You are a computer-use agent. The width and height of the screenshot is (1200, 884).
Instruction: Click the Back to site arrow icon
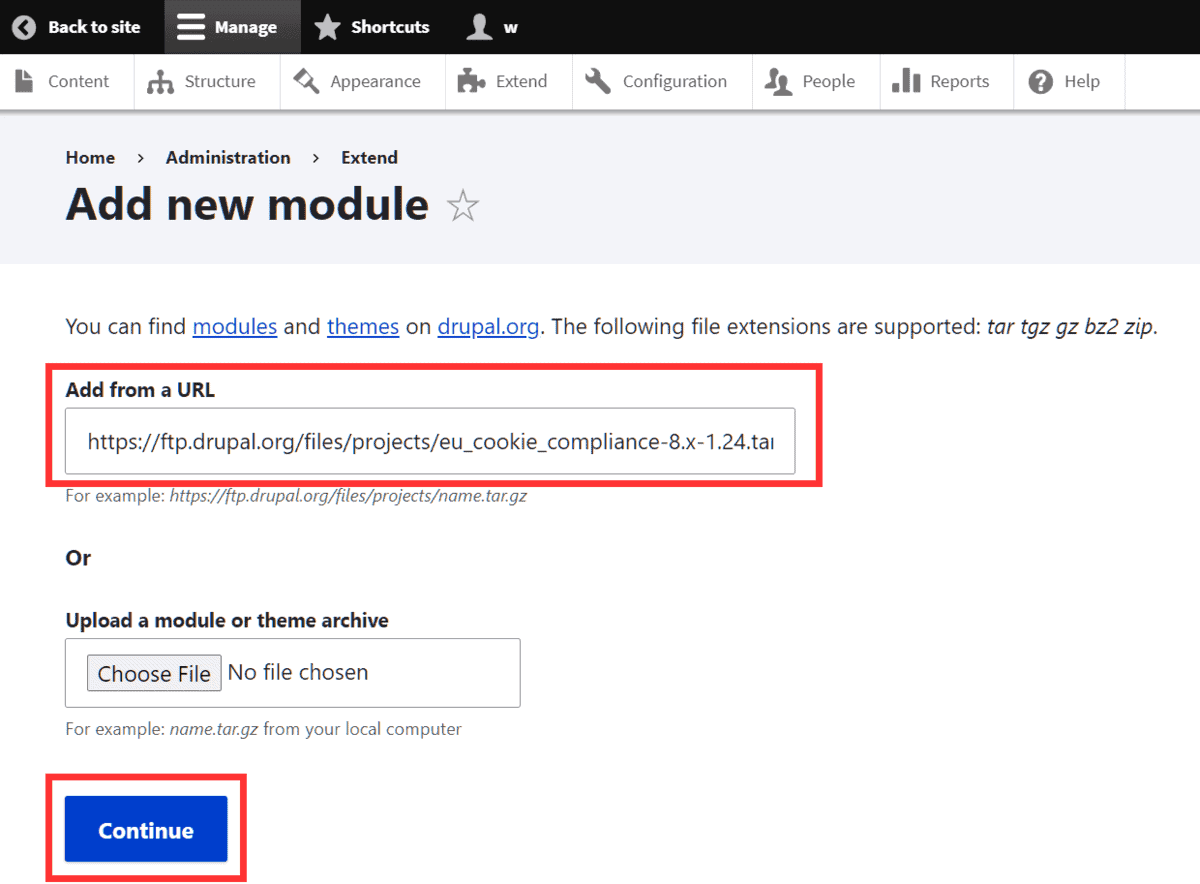[x=23, y=27]
